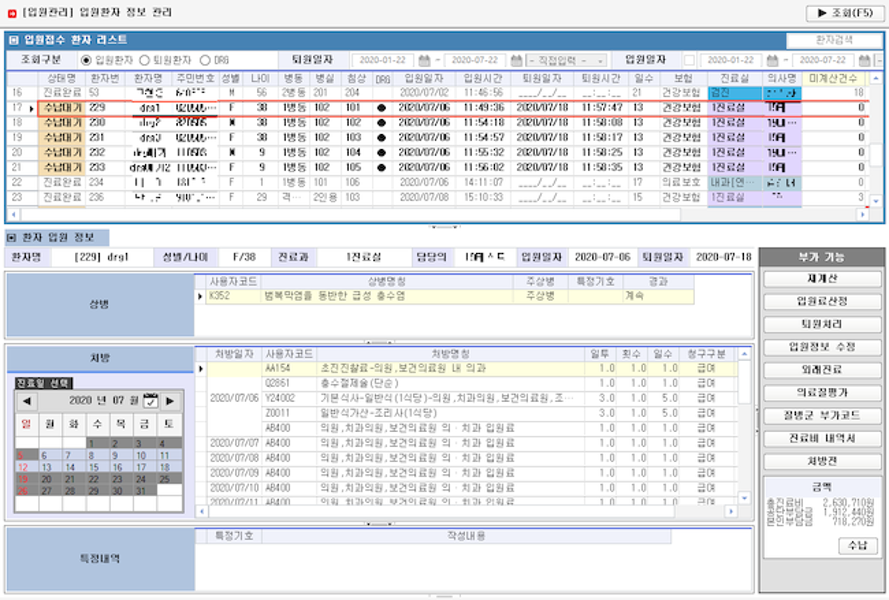This screenshot has width=889, height=600.
Task: Click the 미계산건수 column header
Action: coord(833,78)
